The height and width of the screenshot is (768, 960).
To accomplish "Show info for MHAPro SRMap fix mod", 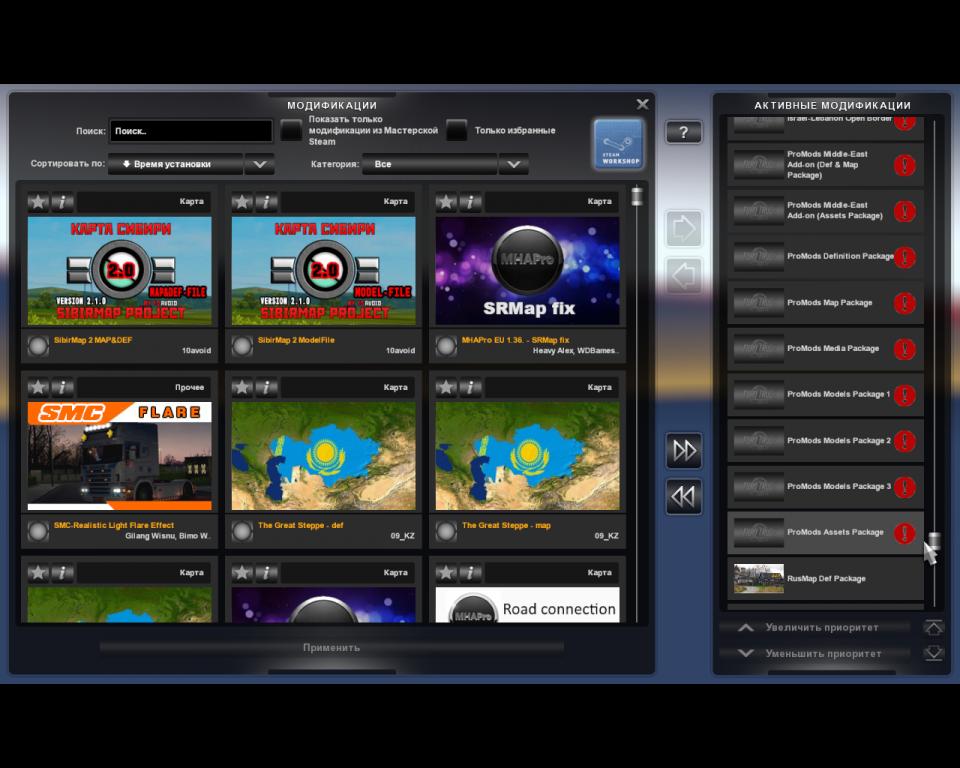I will coord(470,201).
